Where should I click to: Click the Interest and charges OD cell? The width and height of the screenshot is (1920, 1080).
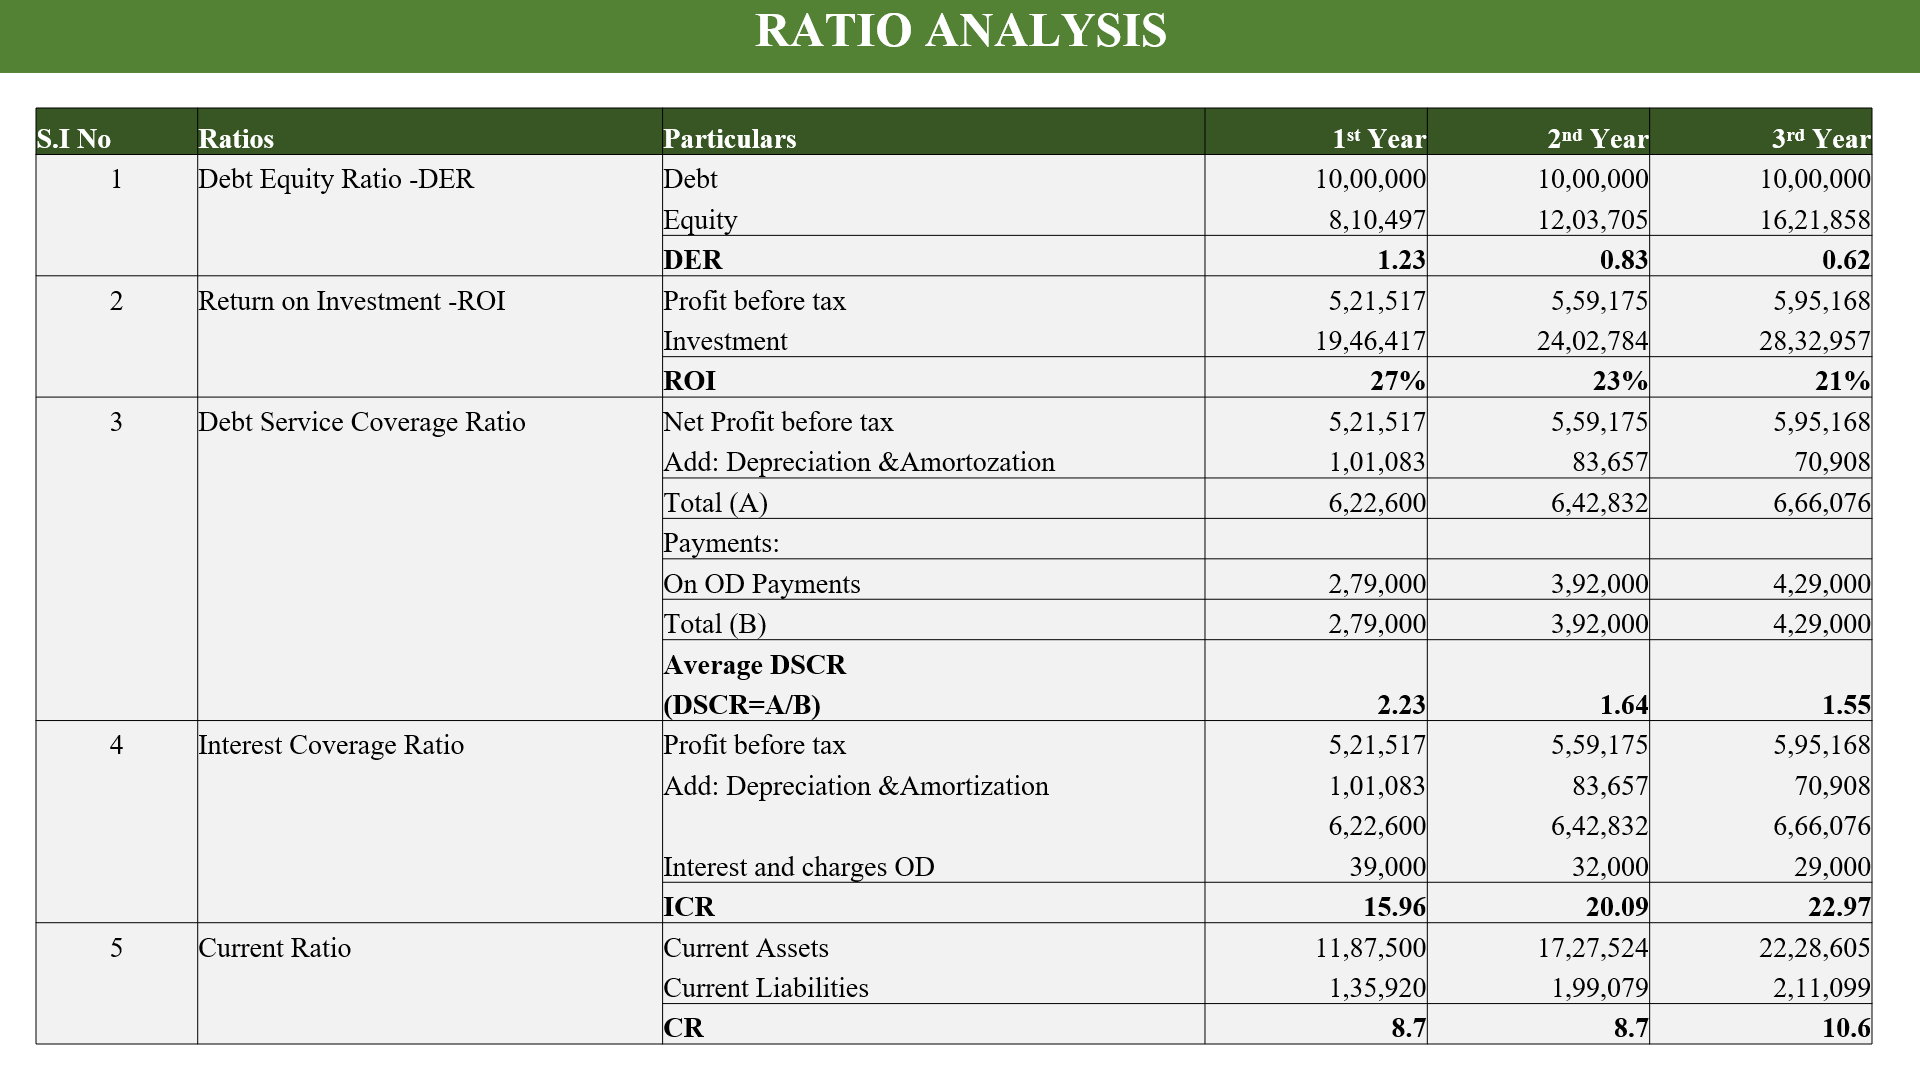tap(799, 867)
